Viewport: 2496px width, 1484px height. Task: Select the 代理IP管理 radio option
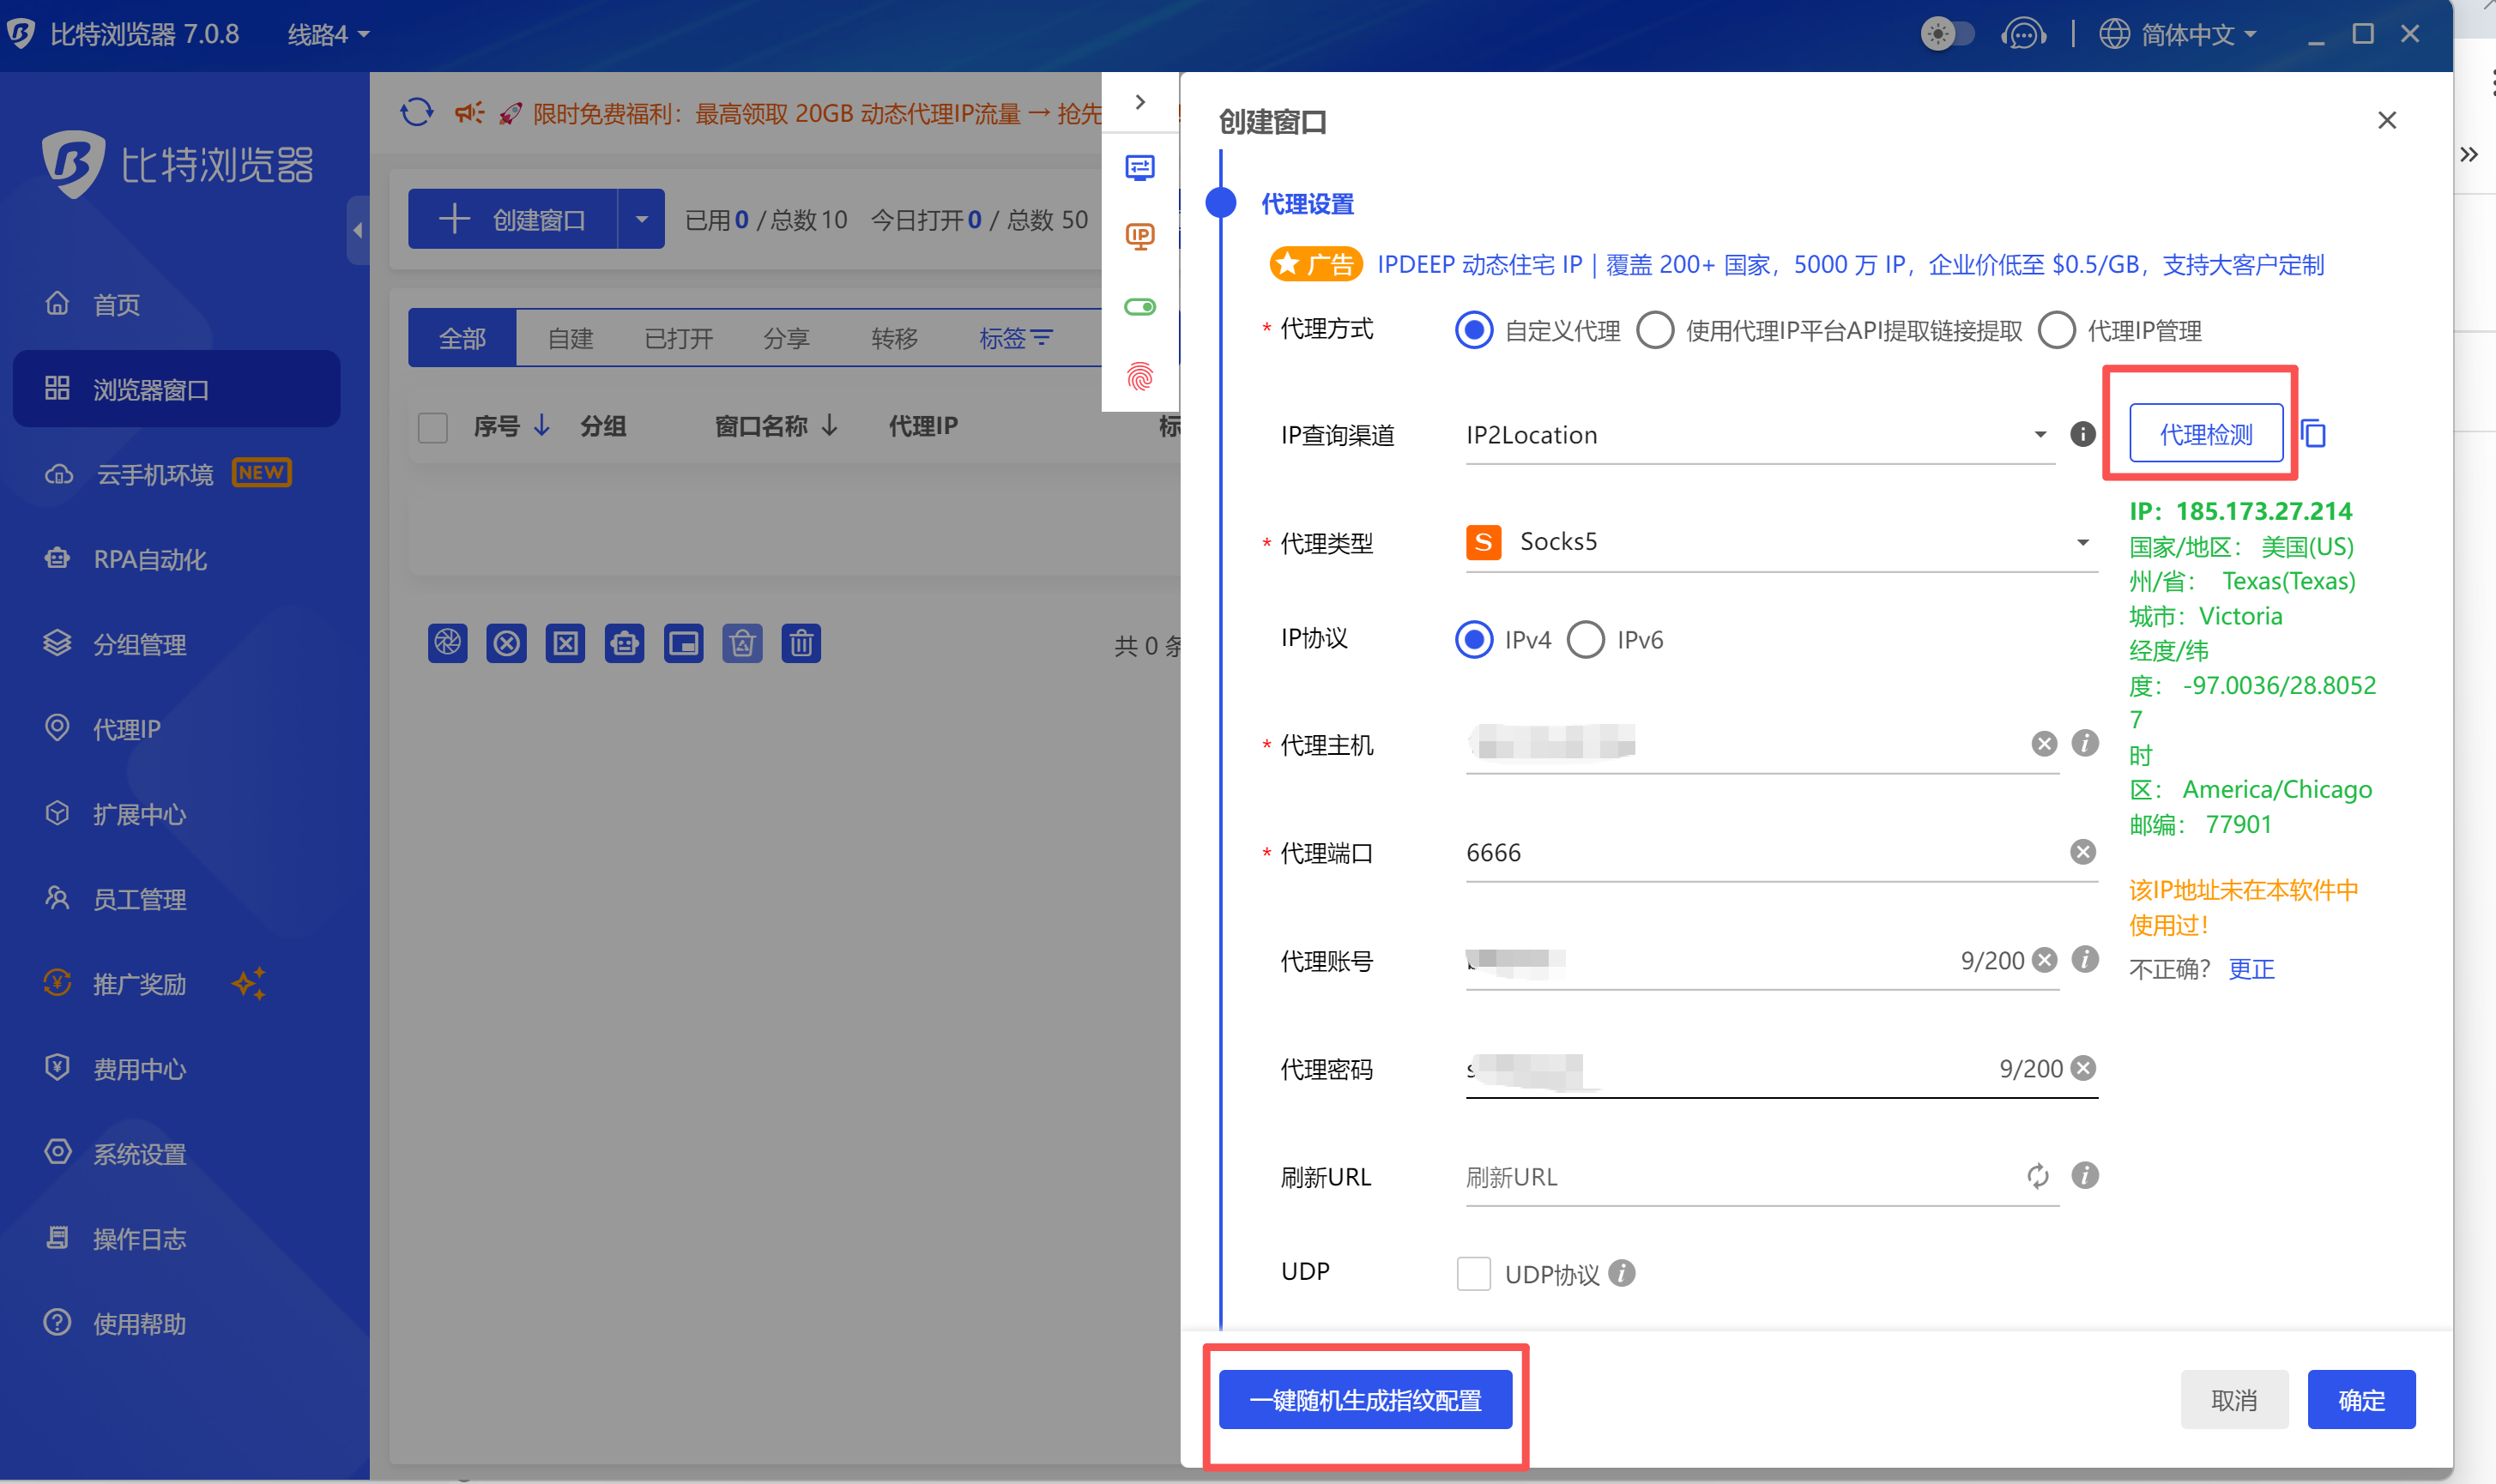pyautogui.click(x=2057, y=330)
